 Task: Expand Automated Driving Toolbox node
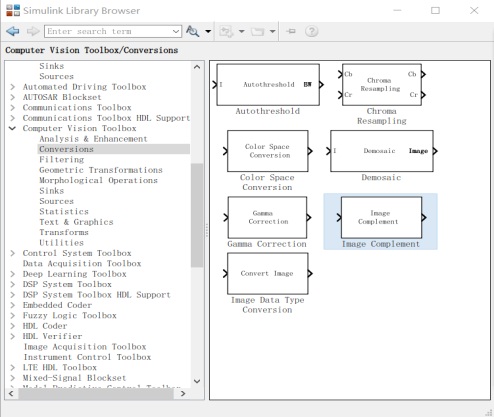coord(13,87)
